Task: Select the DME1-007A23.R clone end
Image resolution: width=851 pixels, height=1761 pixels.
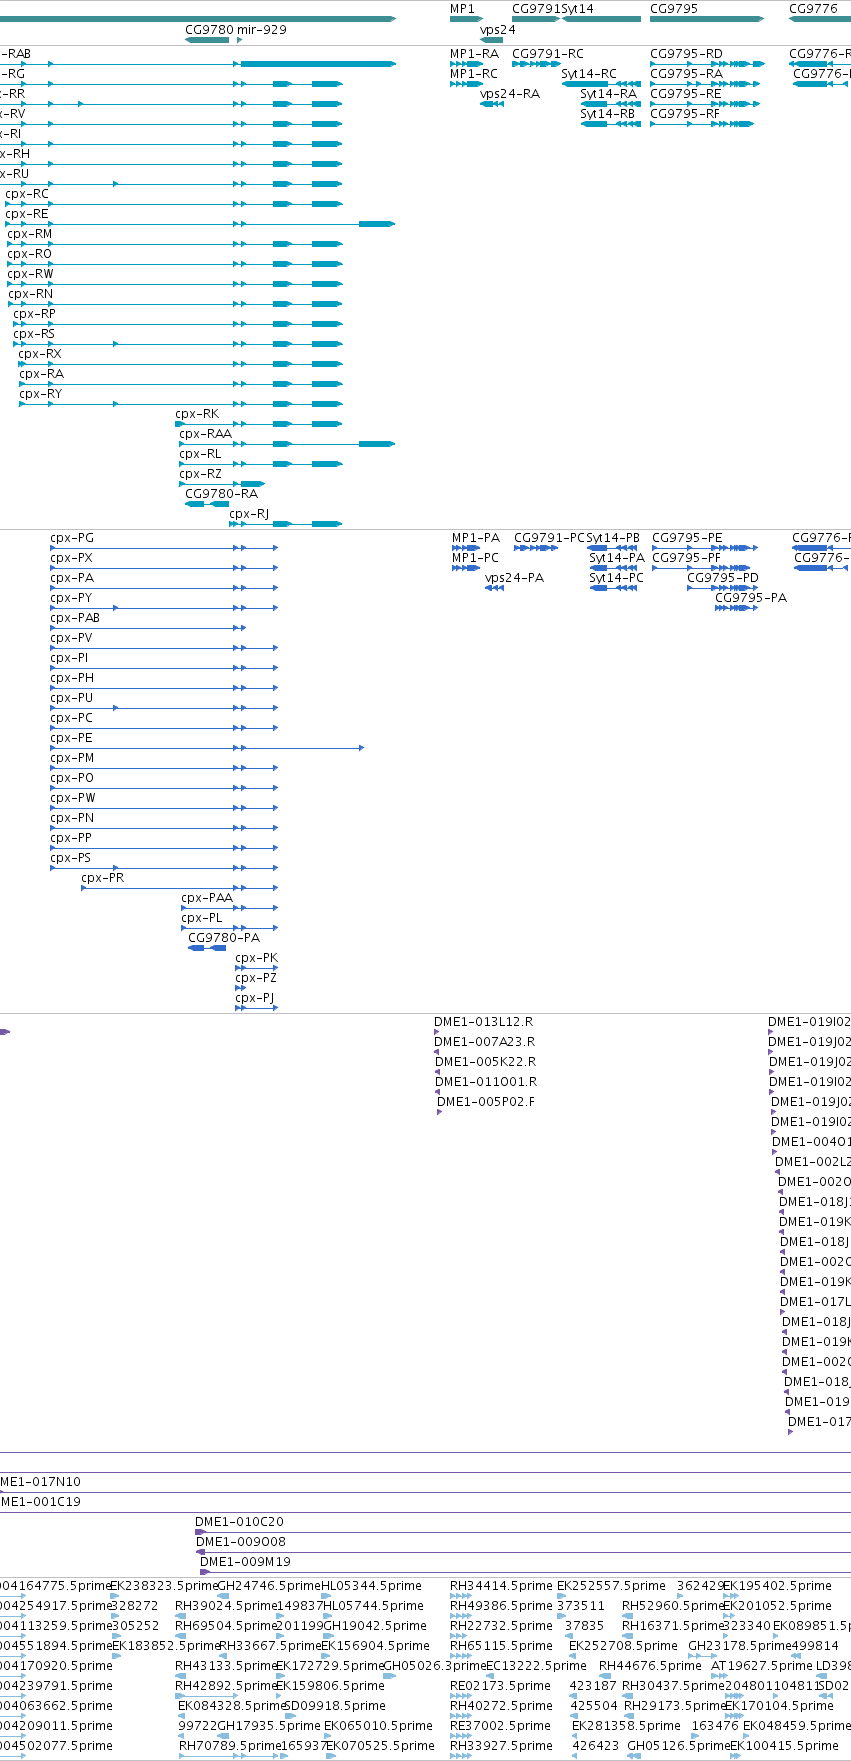Action: (x=484, y=1042)
